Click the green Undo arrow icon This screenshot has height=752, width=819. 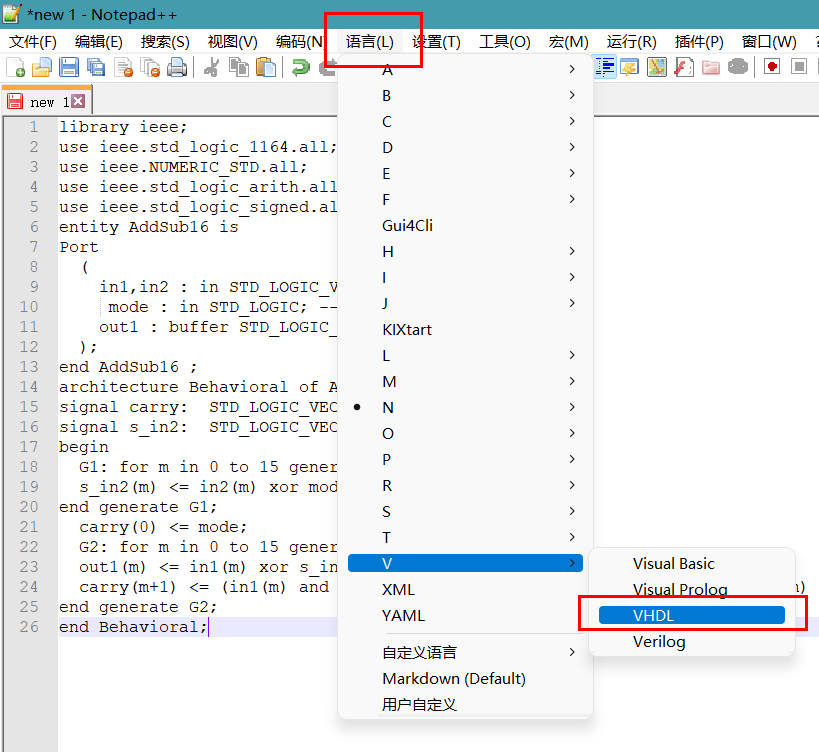pyautogui.click(x=300, y=67)
